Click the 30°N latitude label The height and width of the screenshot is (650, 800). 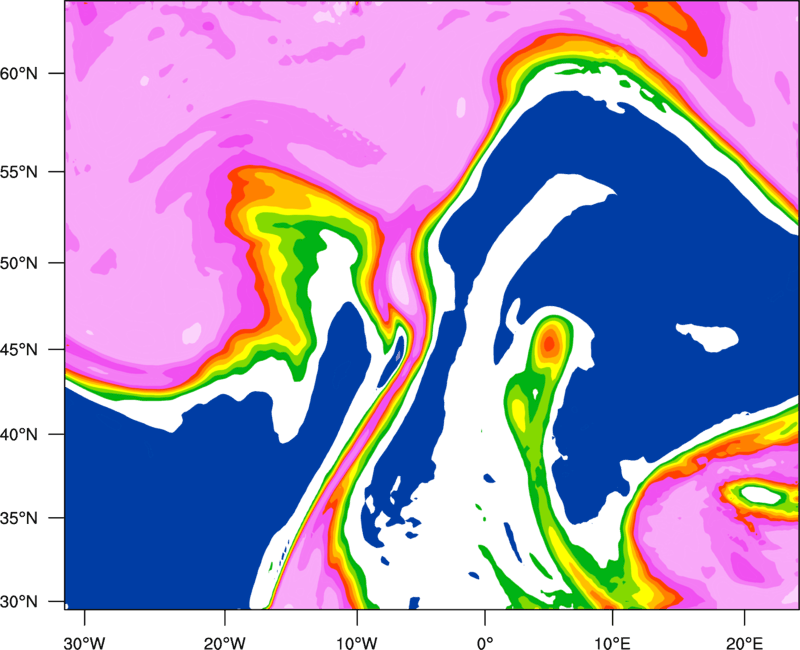pos(19,602)
